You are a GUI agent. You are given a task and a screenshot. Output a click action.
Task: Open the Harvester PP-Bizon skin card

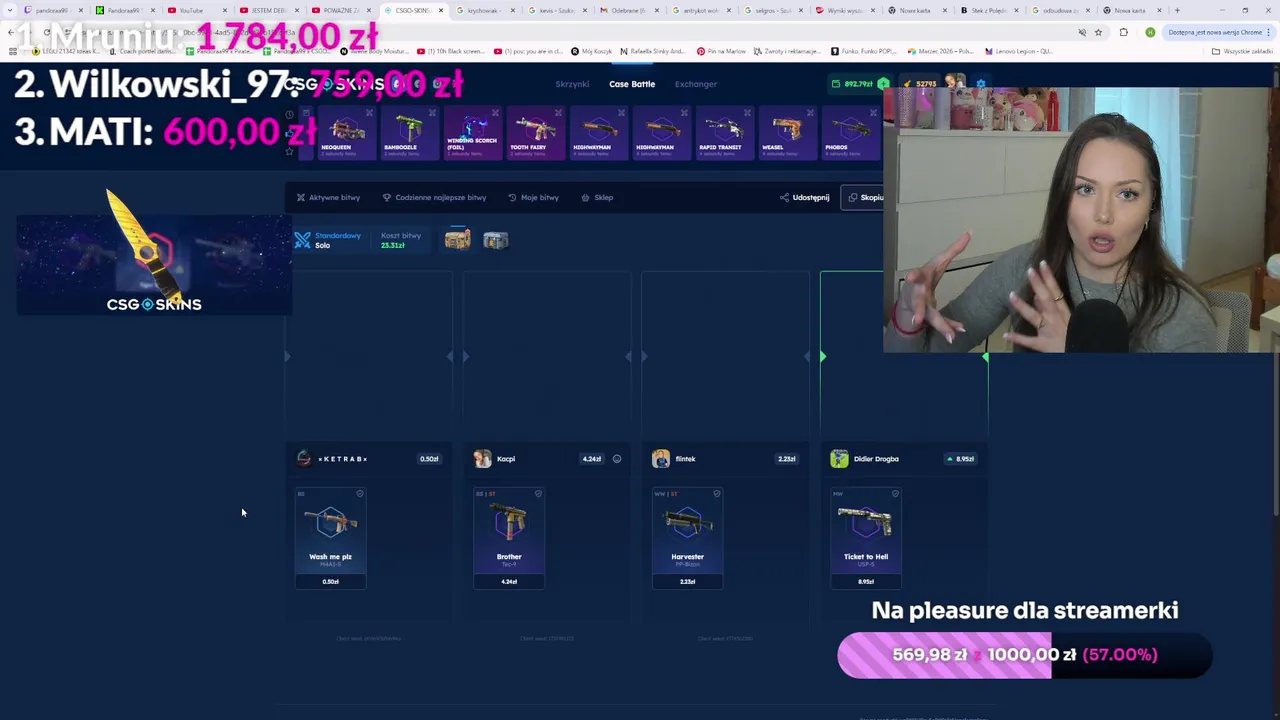coord(687,538)
